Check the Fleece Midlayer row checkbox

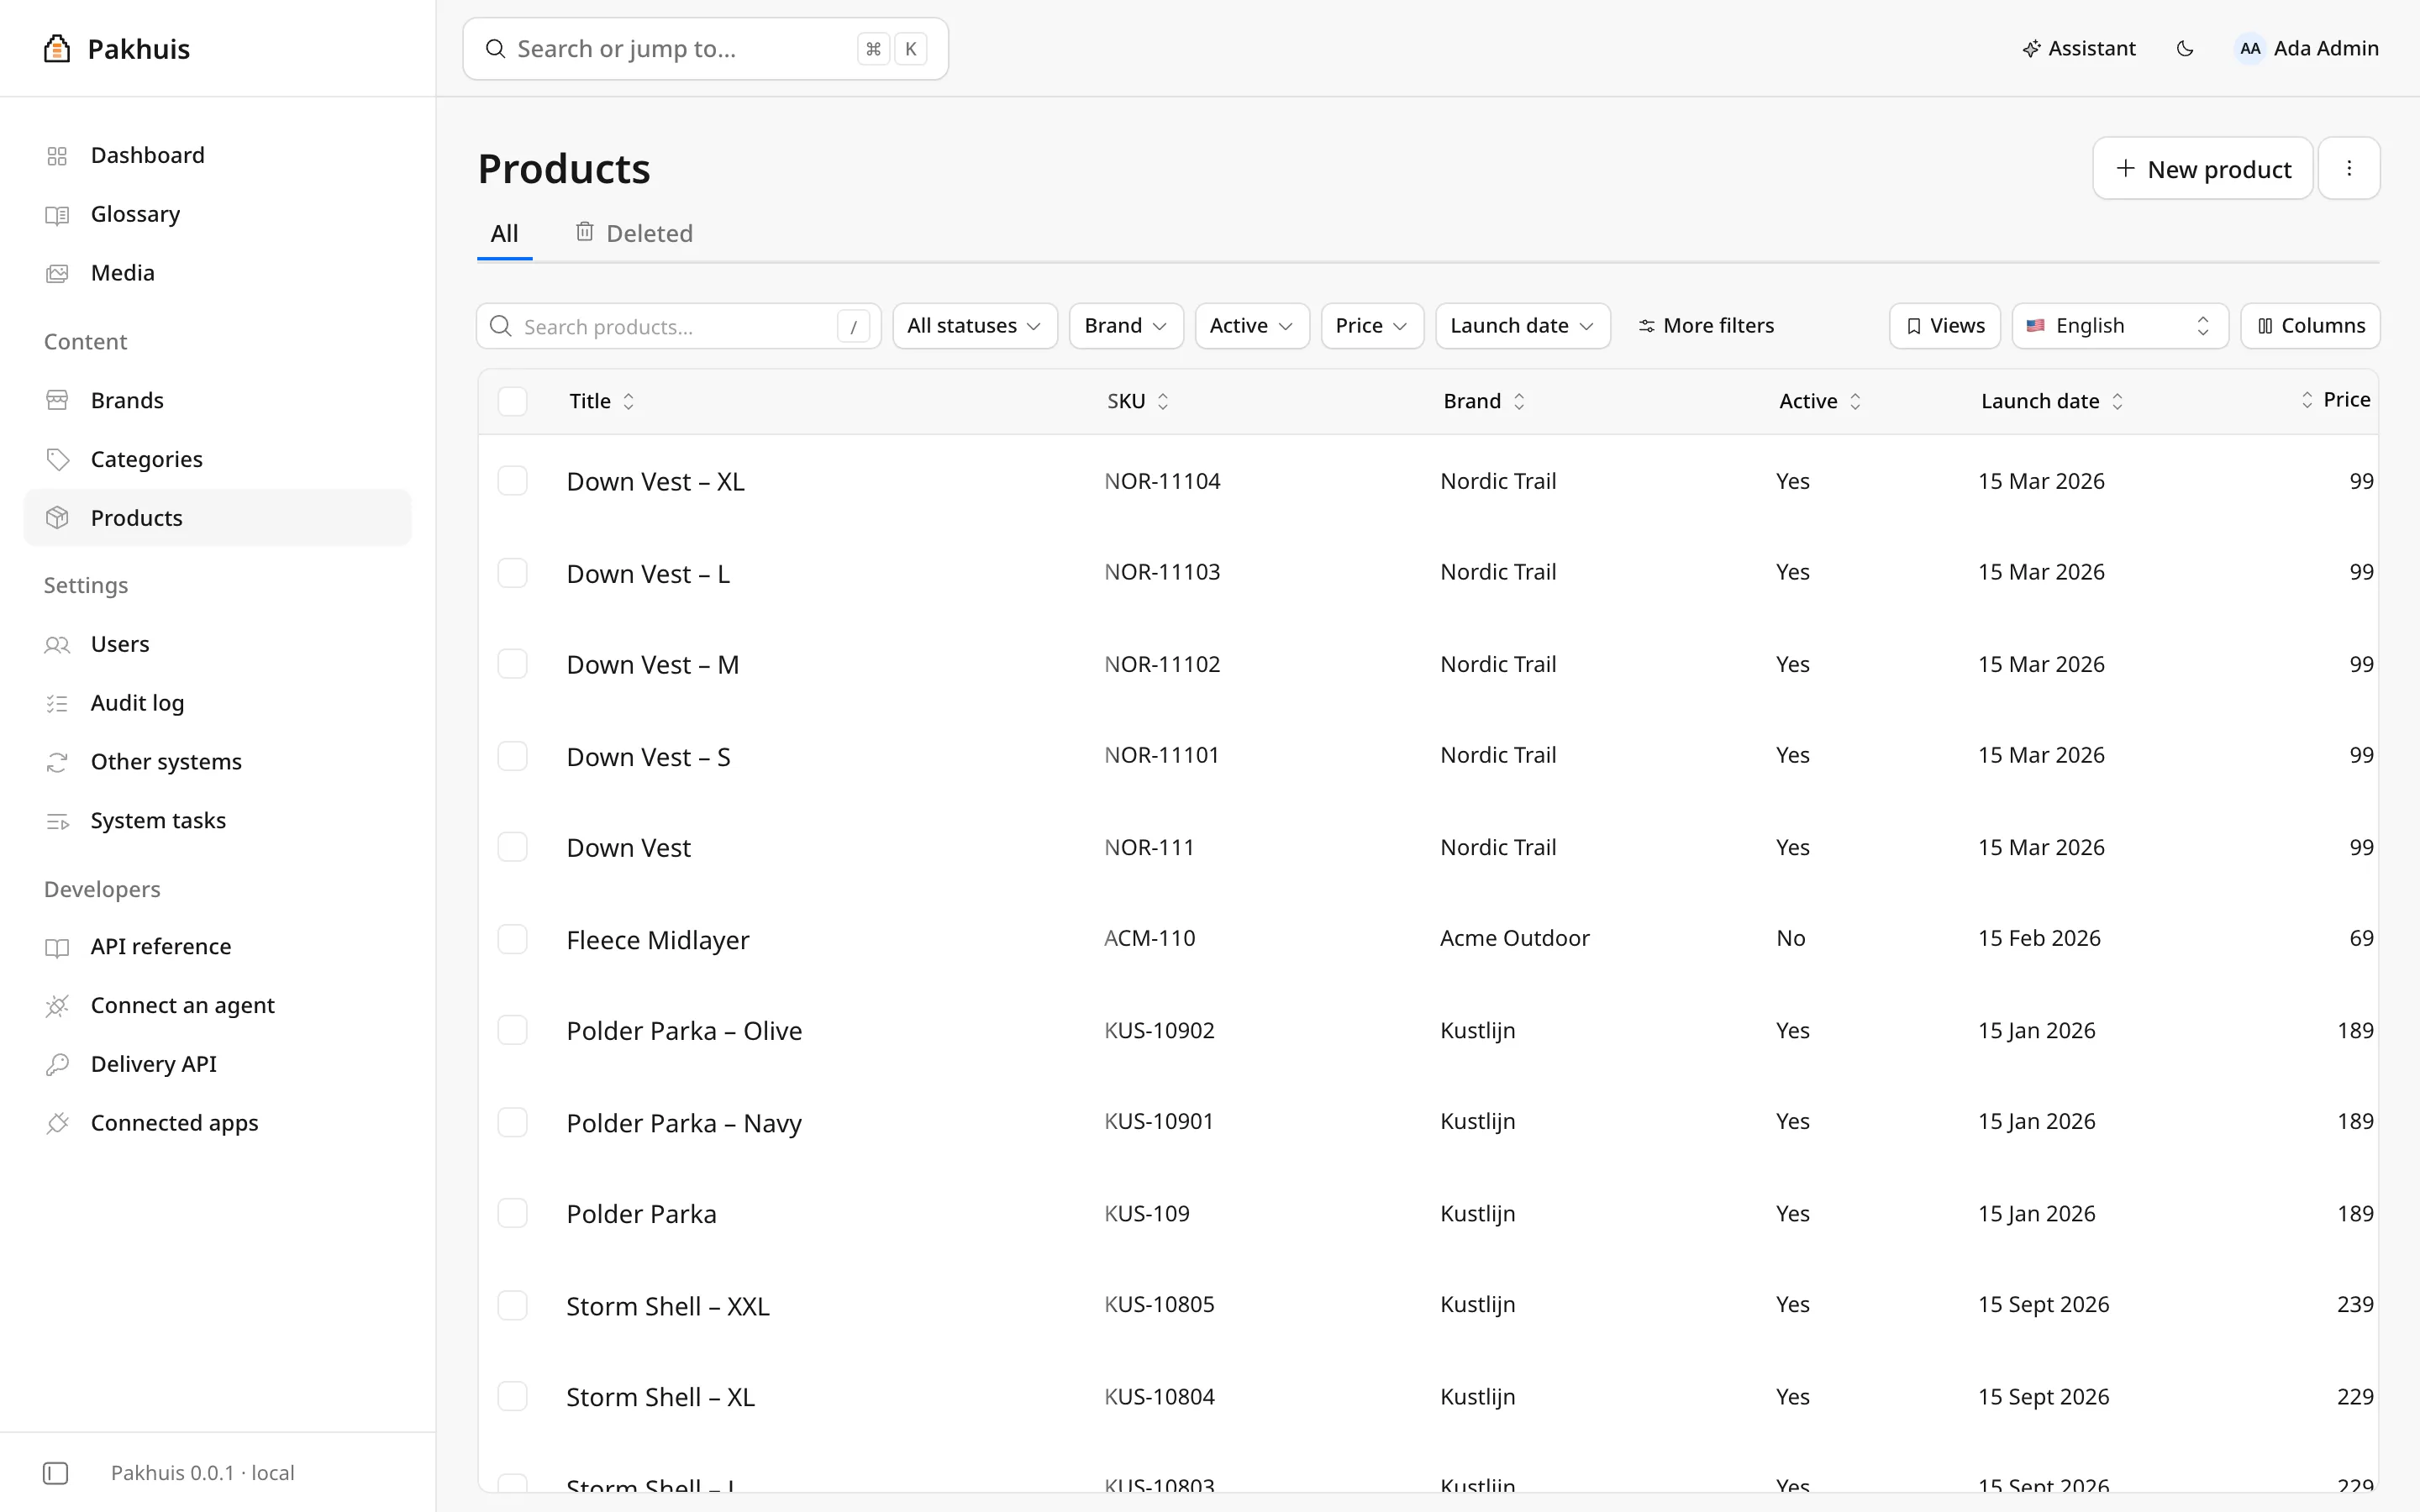click(x=513, y=939)
